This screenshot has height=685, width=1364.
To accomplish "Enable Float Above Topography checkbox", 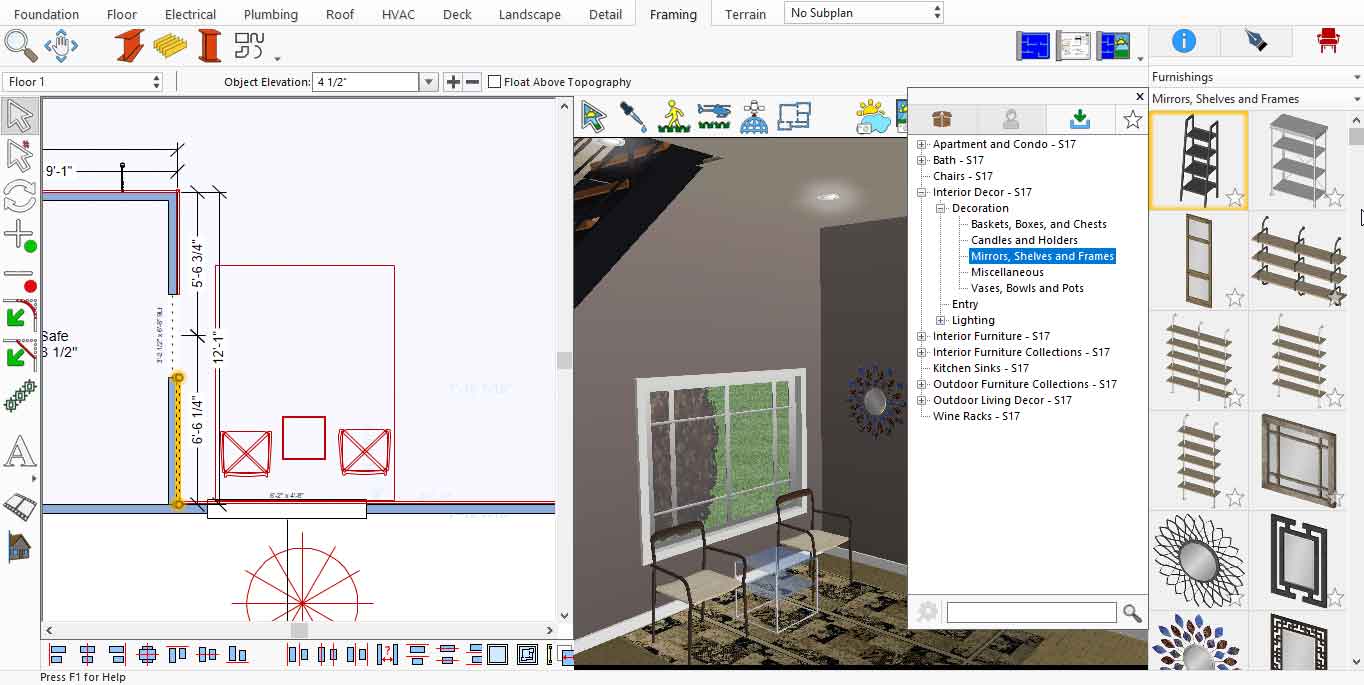I will point(494,82).
